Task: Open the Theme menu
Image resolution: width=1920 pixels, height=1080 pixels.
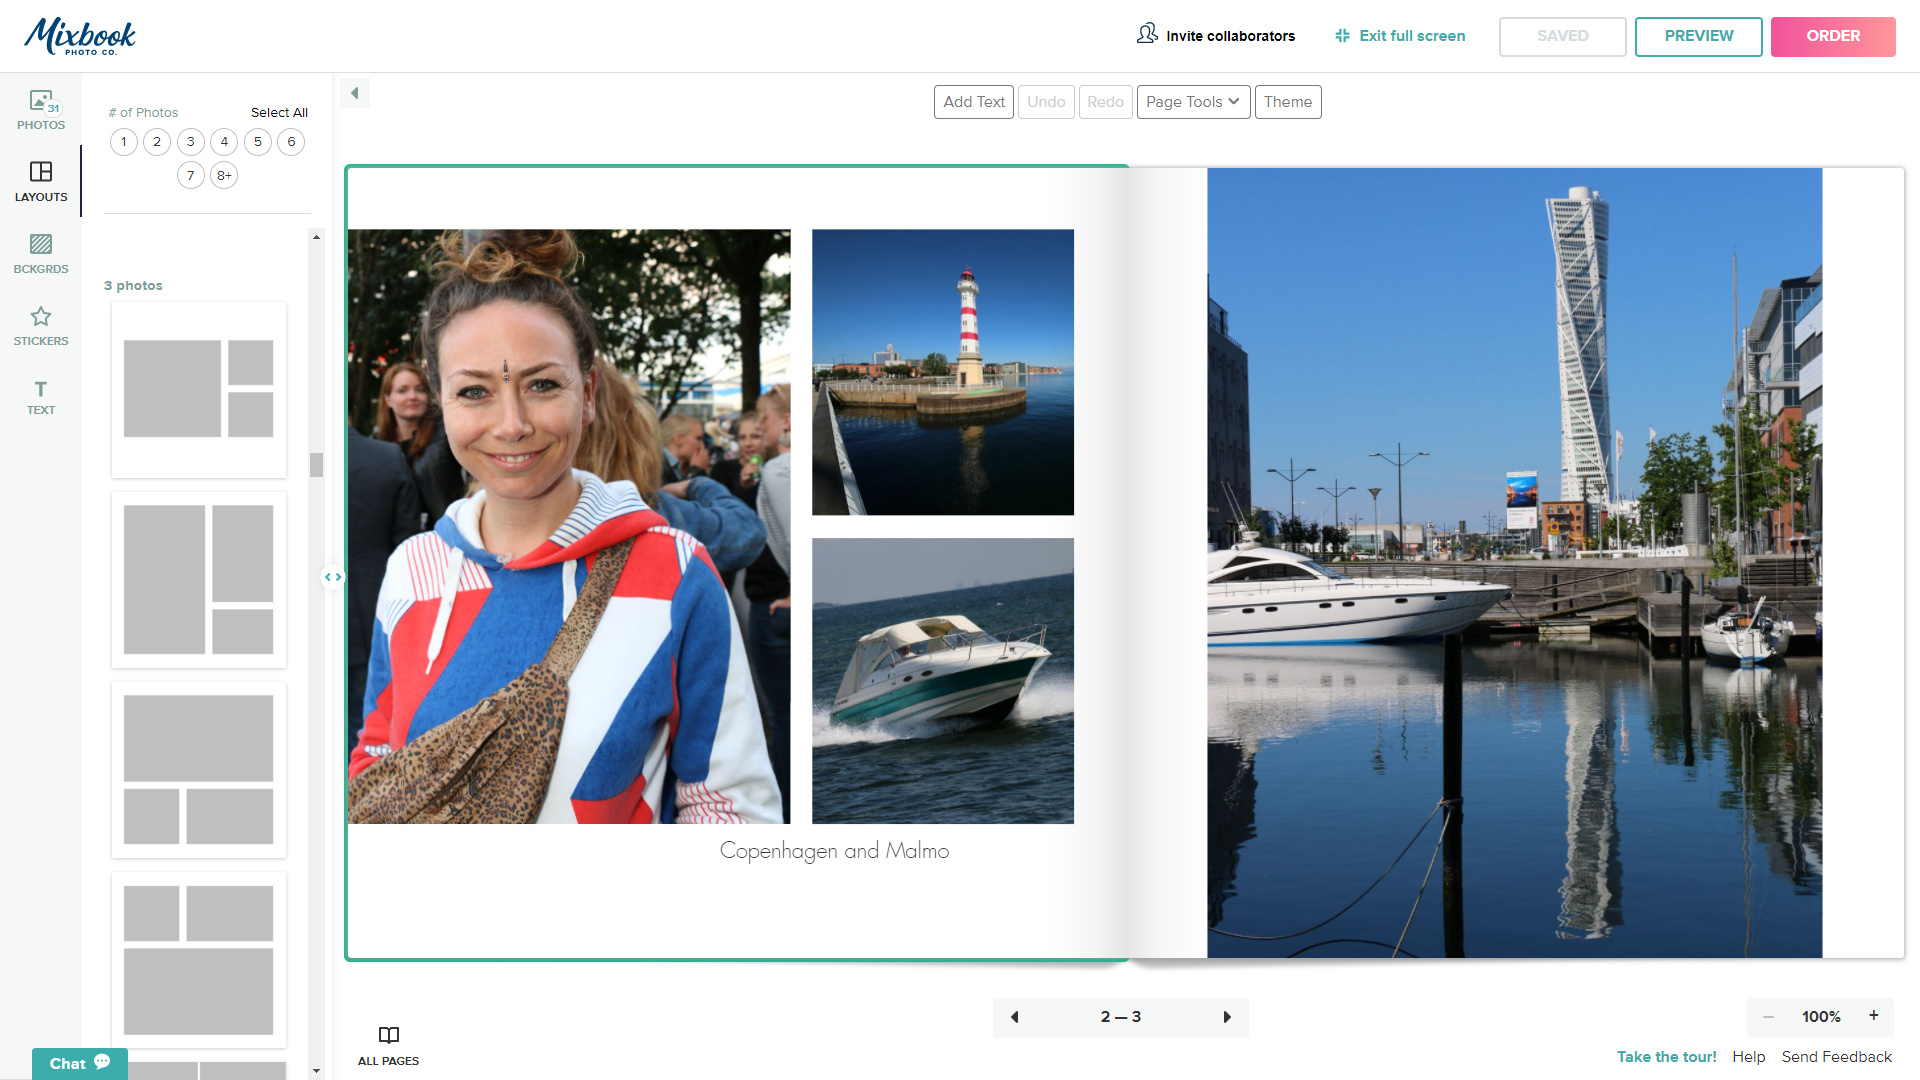Action: (x=1287, y=102)
